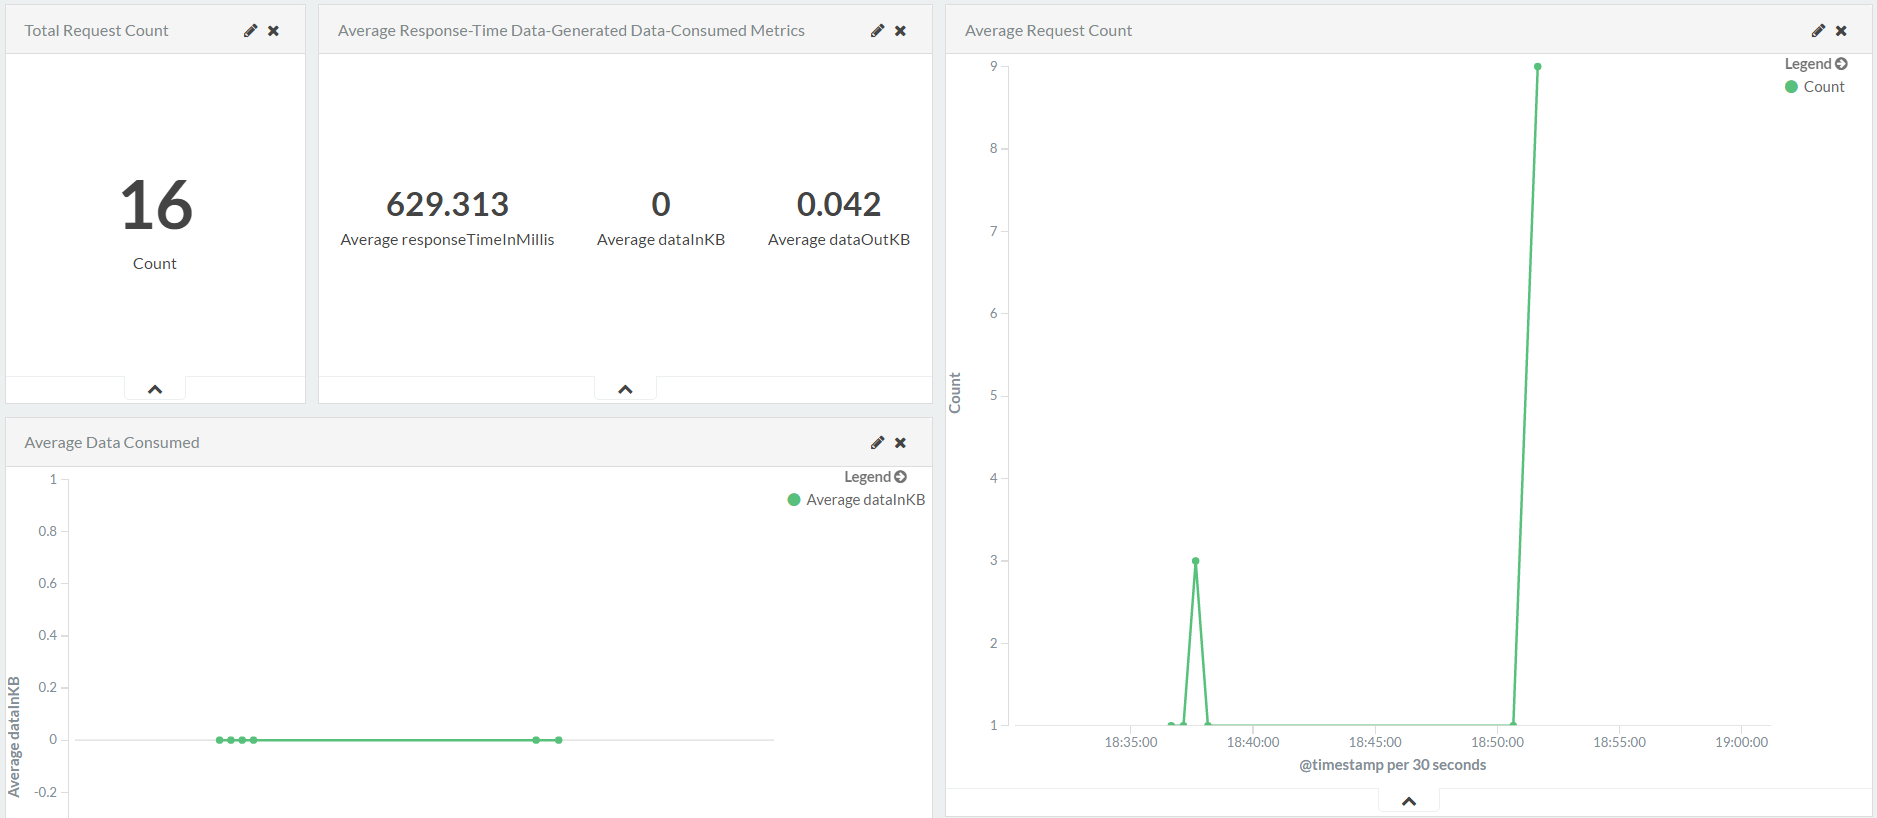Screen dimensions: 1877x818
Task: Remove the Average Response-Time metrics panel
Action: (x=900, y=31)
